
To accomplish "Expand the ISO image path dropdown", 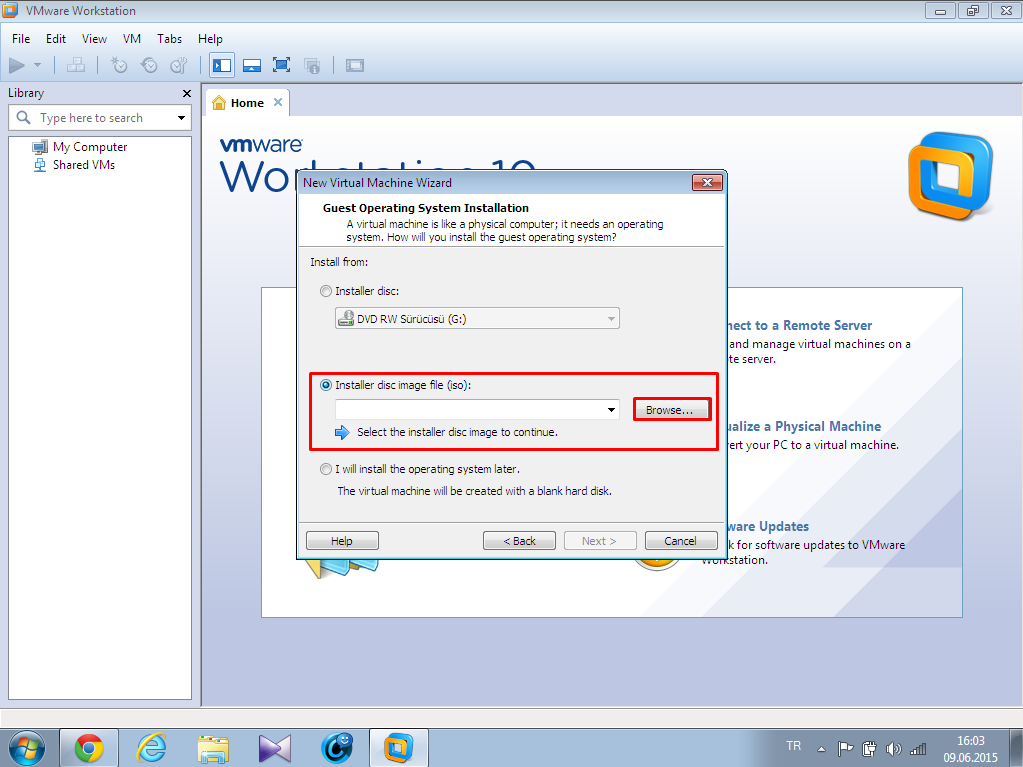I will click(611, 410).
